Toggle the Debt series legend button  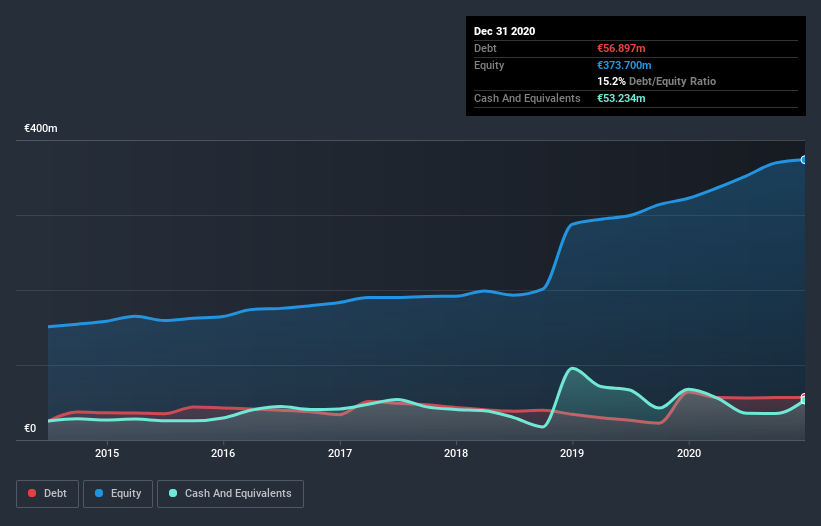coord(47,494)
